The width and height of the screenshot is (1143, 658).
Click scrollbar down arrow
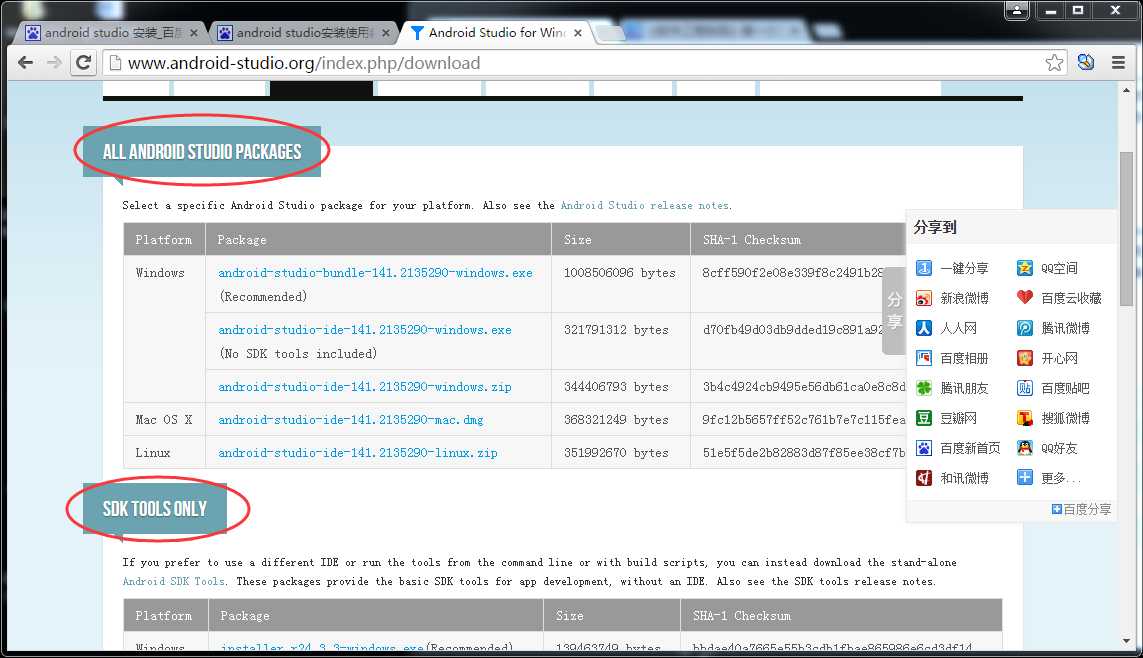1126,641
